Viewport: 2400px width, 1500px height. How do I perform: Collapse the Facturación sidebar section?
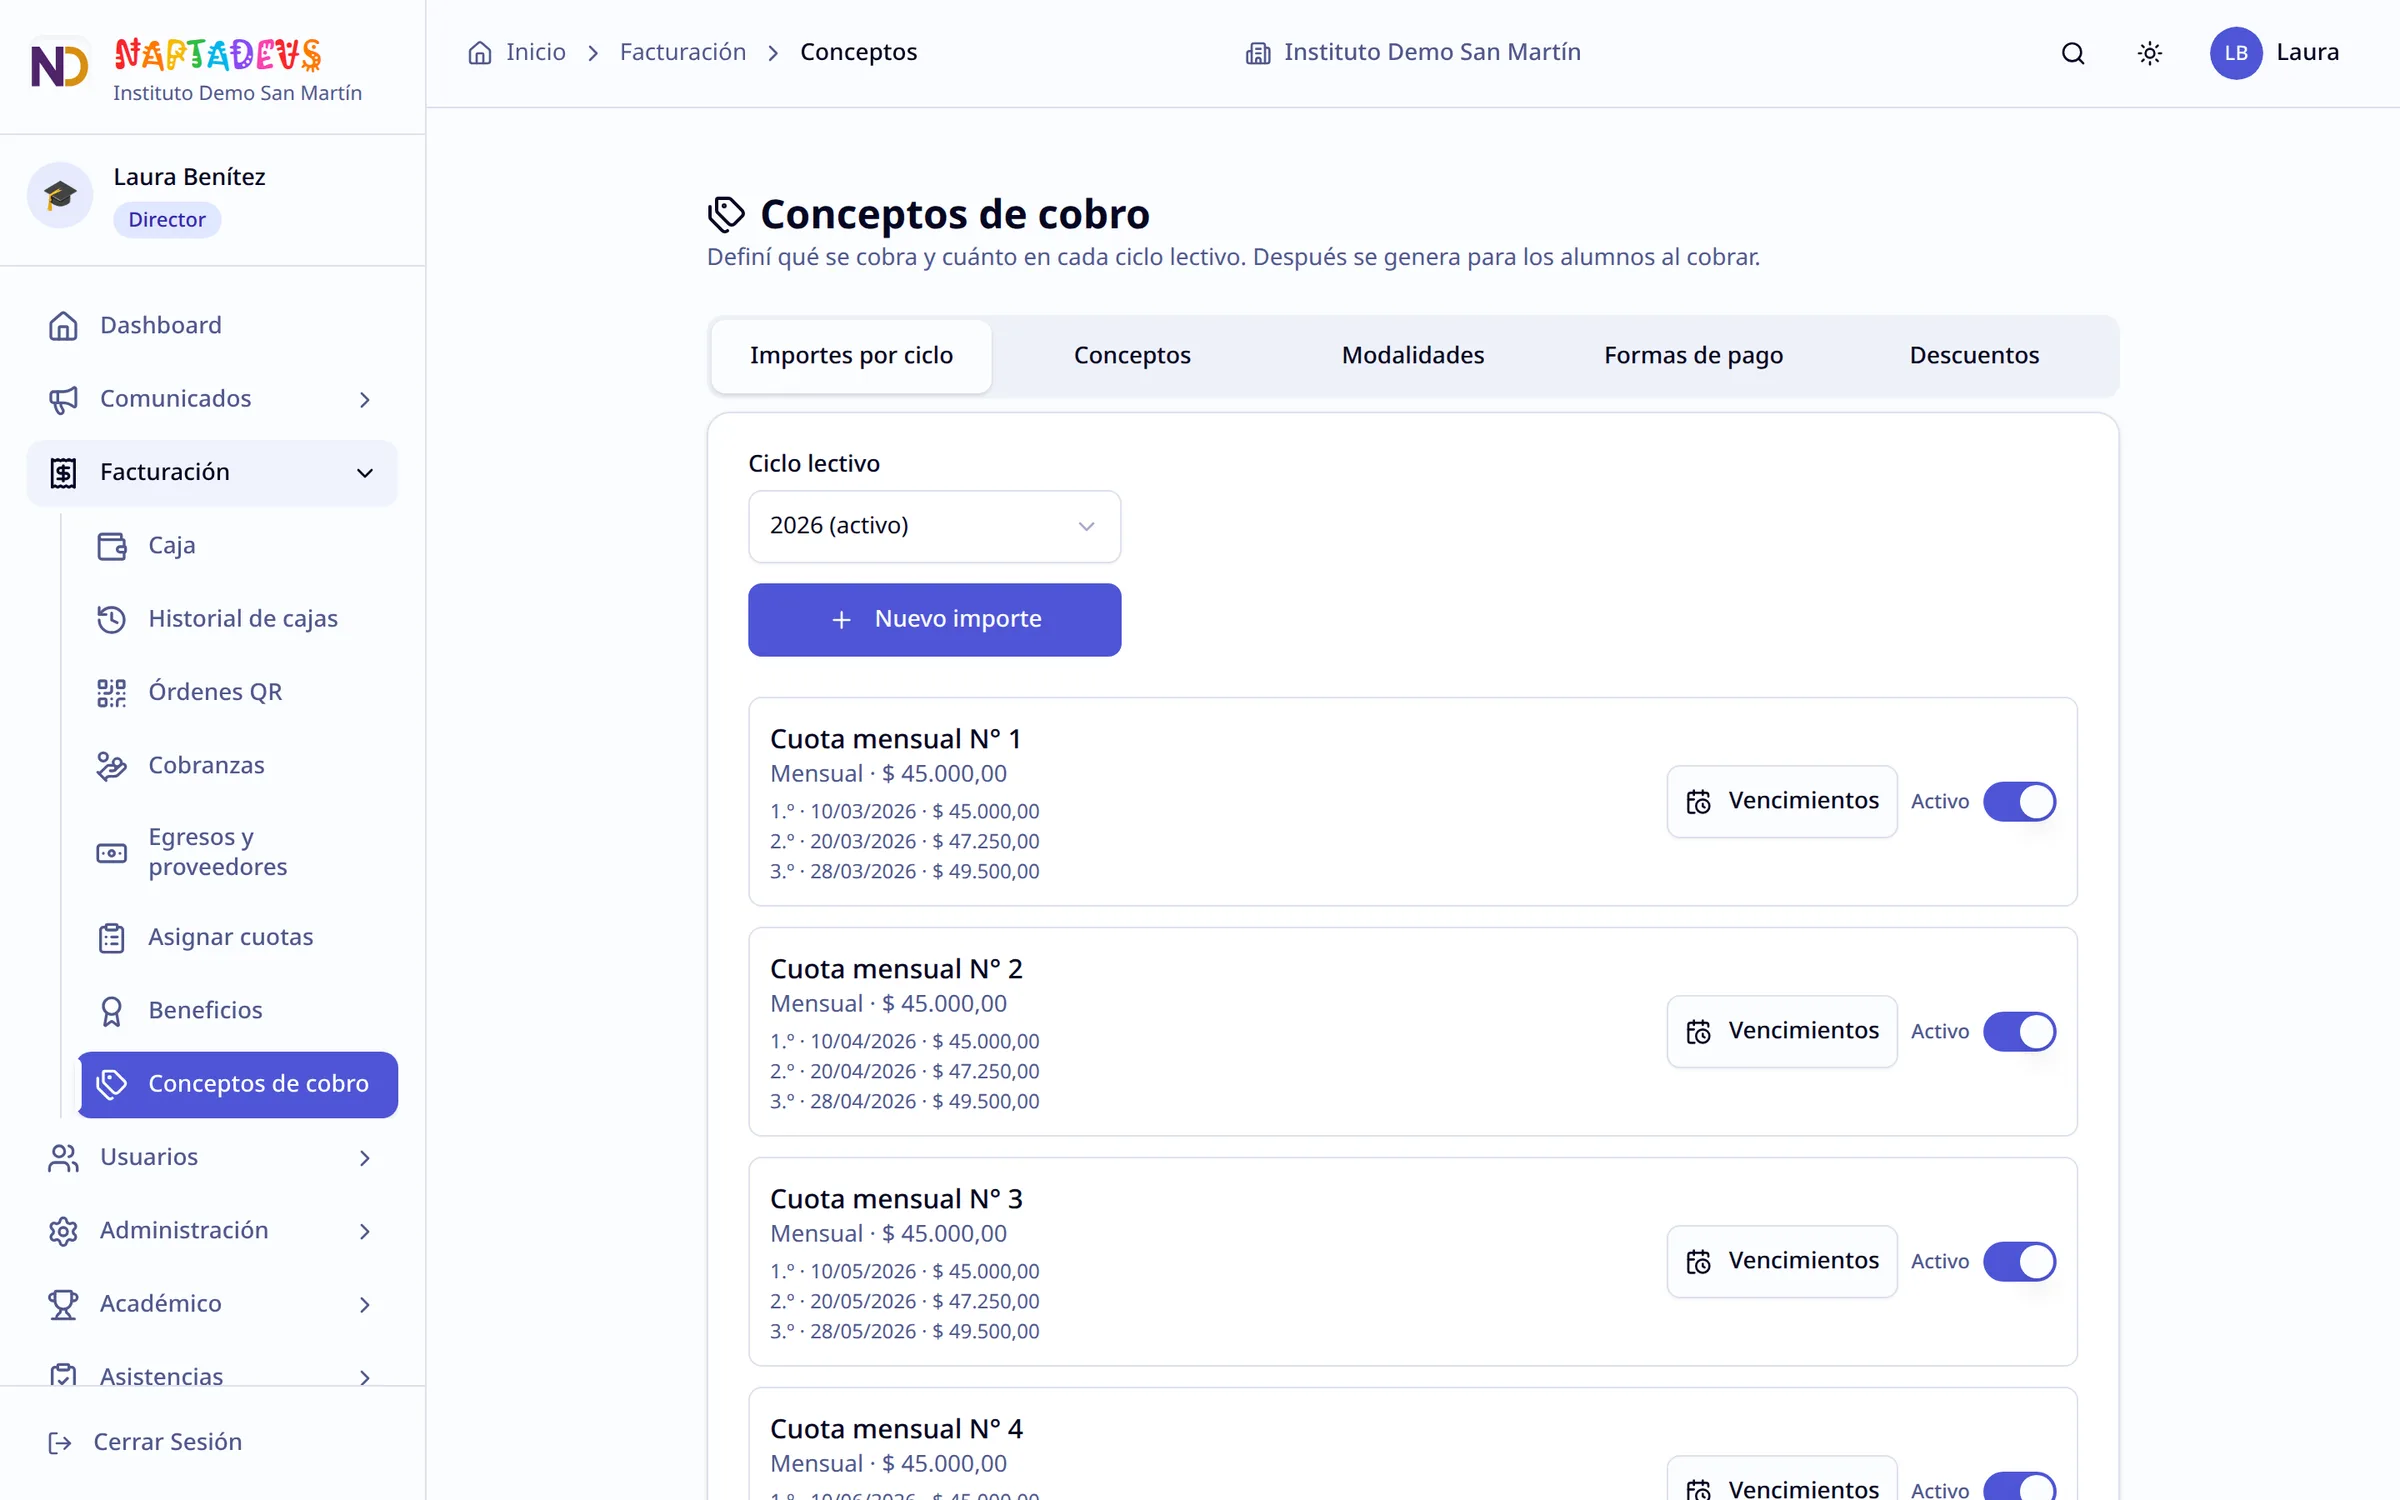point(212,473)
